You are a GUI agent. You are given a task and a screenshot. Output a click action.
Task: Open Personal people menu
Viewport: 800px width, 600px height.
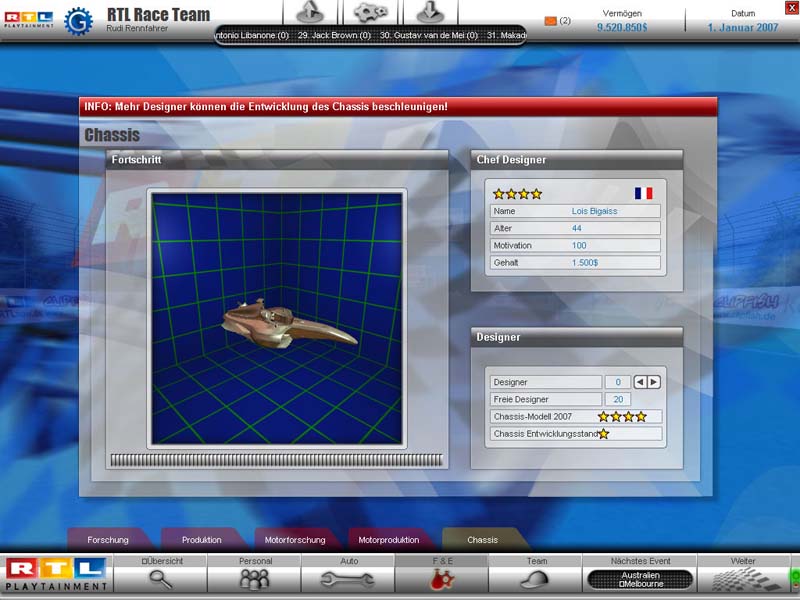point(255,573)
